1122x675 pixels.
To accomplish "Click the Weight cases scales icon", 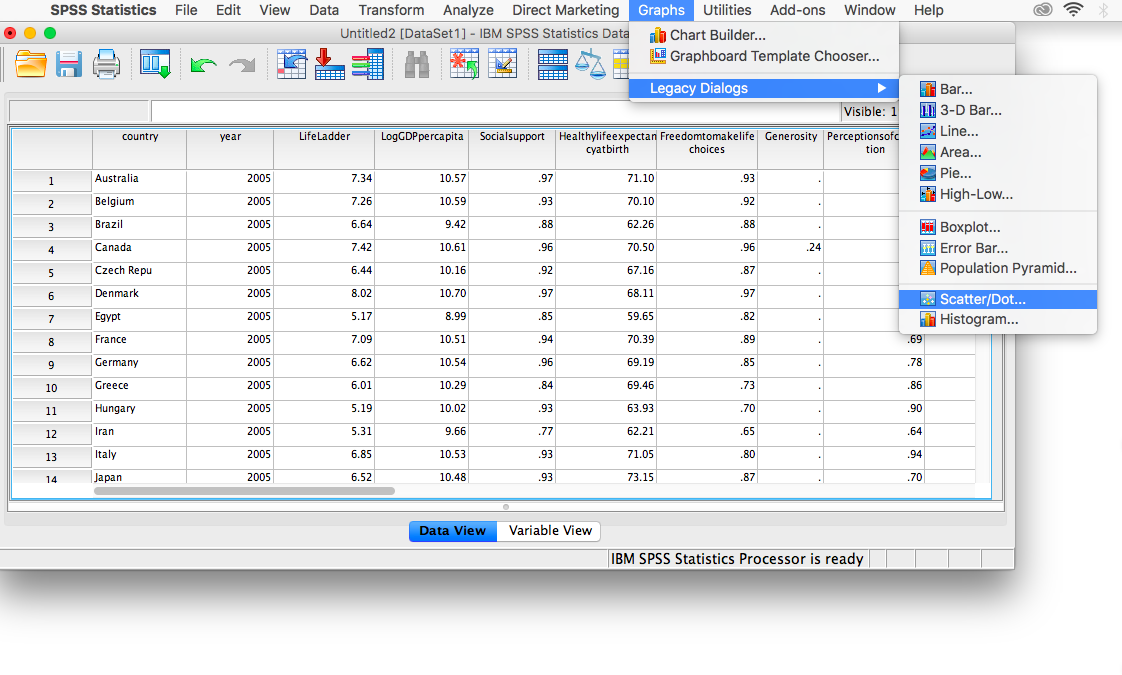I will (590, 64).
